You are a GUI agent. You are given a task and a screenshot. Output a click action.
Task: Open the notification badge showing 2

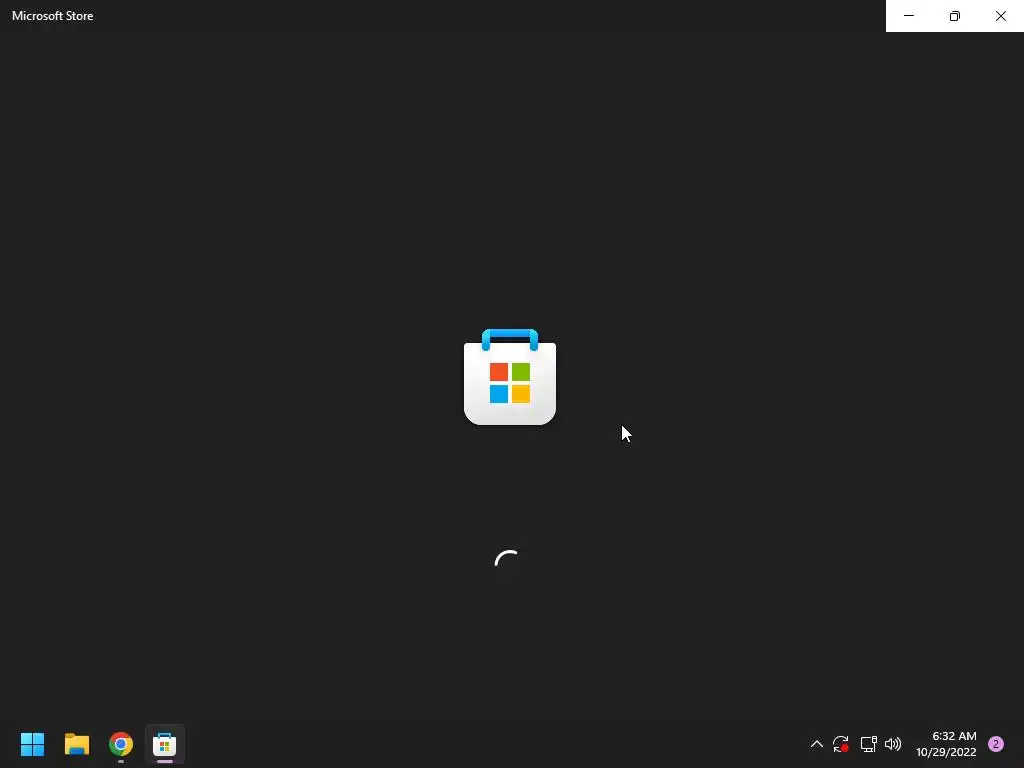(x=996, y=744)
